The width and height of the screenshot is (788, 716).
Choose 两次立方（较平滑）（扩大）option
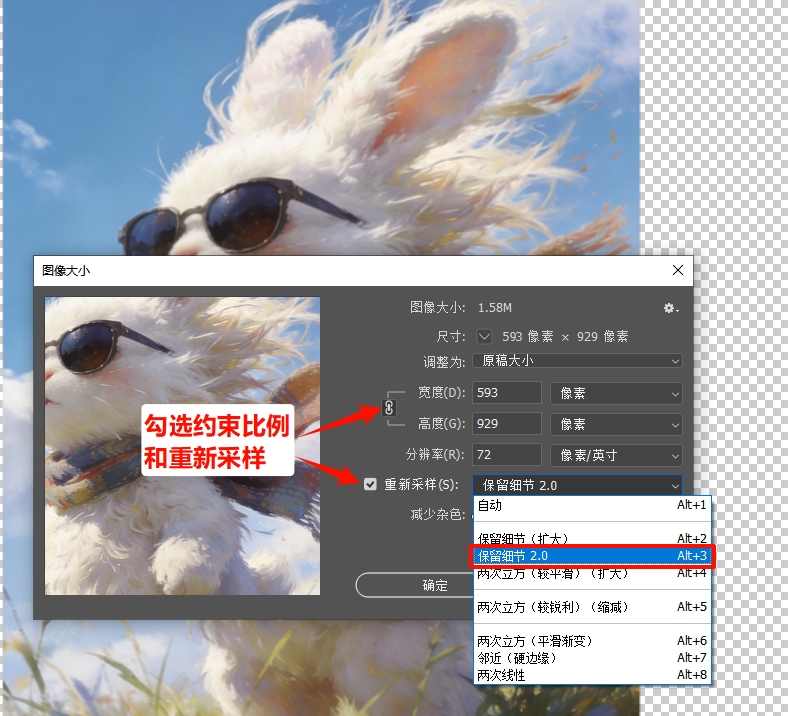click(592, 573)
